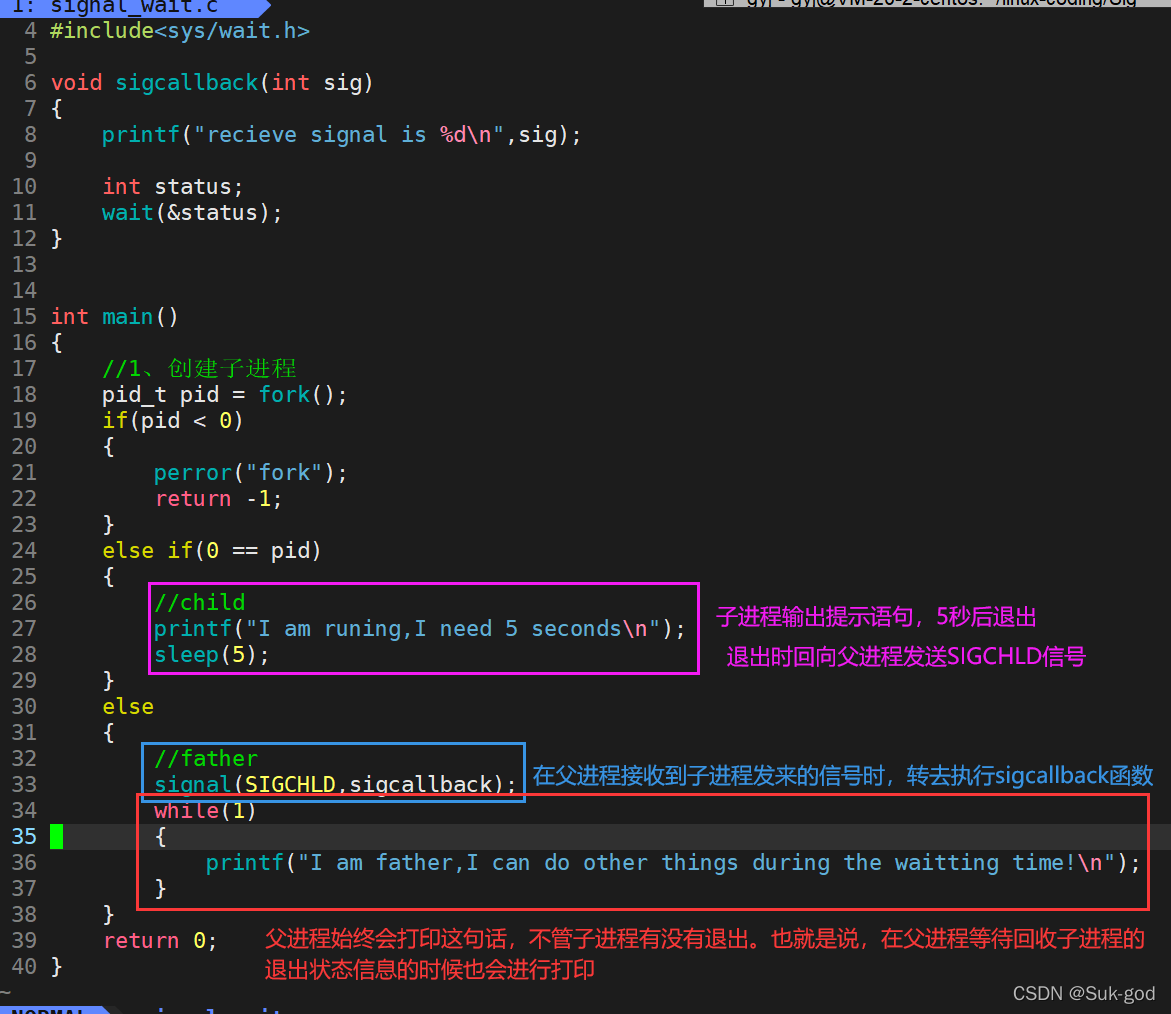This screenshot has height=1014, width=1171.
Task: Click the sleep(5); call
Action: (x=211, y=655)
